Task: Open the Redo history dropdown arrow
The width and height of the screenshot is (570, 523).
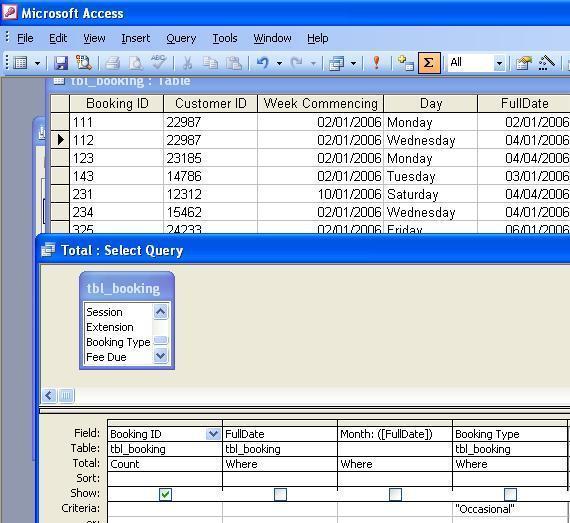Action: click(313, 63)
